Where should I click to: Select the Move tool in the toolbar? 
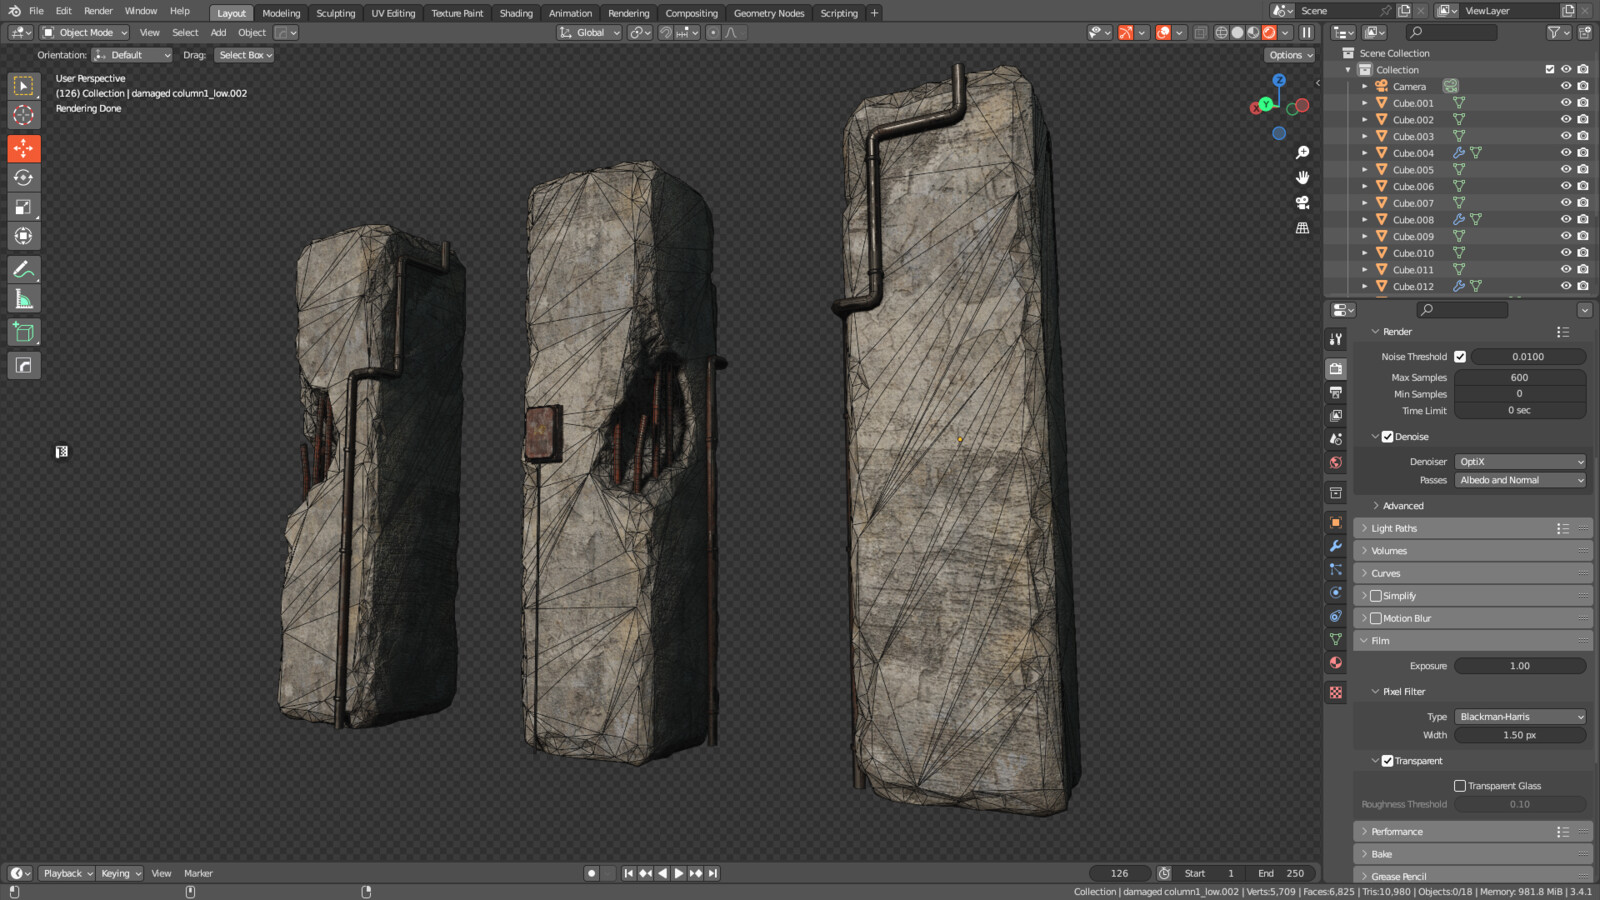pos(23,148)
